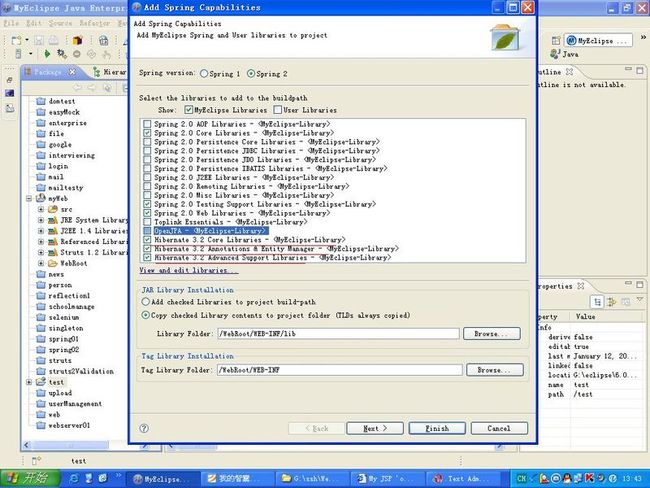Close the Package Explorer view with its X
The image size is (650, 488).
click(72, 72)
